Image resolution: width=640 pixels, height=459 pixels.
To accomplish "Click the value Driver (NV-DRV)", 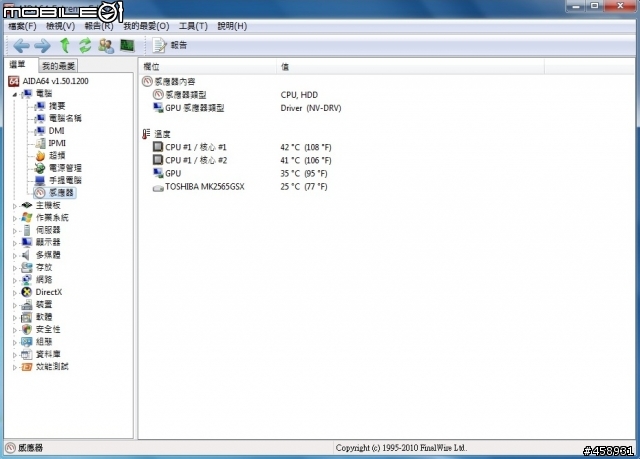I will (311, 108).
